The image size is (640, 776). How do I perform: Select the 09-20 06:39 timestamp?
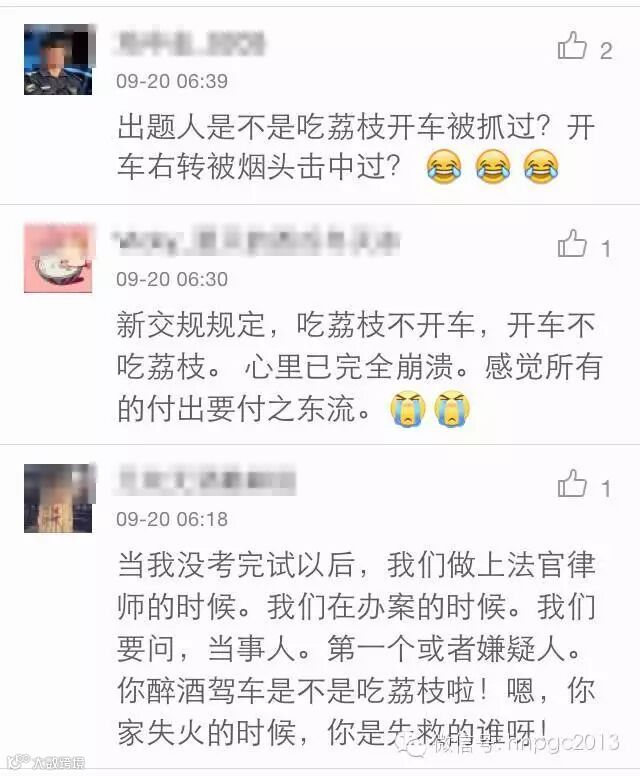[x=172, y=81]
